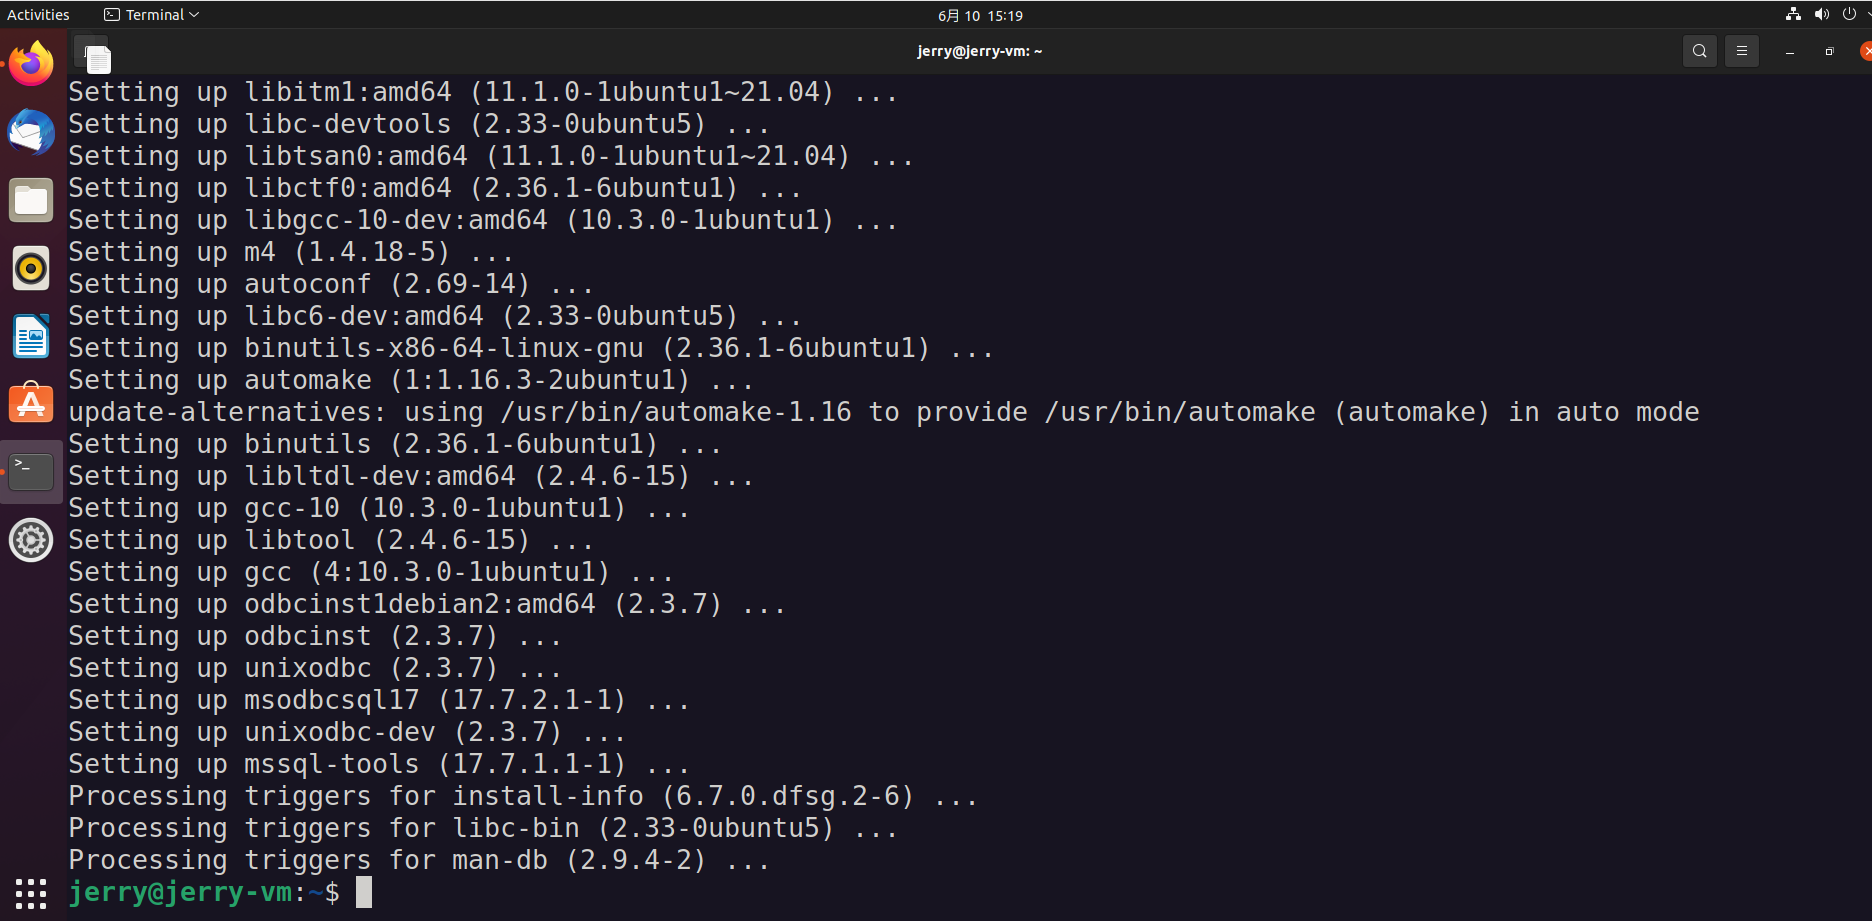This screenshot has width=1872, height=921.
Task: Open LibreOffice Writer from the dock
Action: pos(31,336)
